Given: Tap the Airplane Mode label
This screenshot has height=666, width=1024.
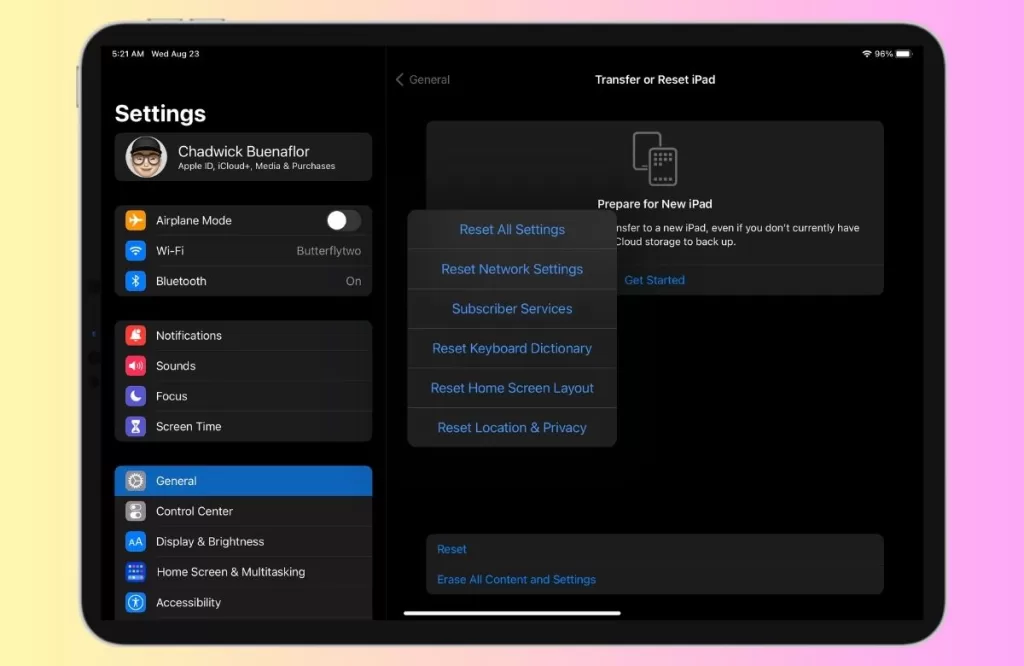Looking at the screenshot, I should pos(194,221).
